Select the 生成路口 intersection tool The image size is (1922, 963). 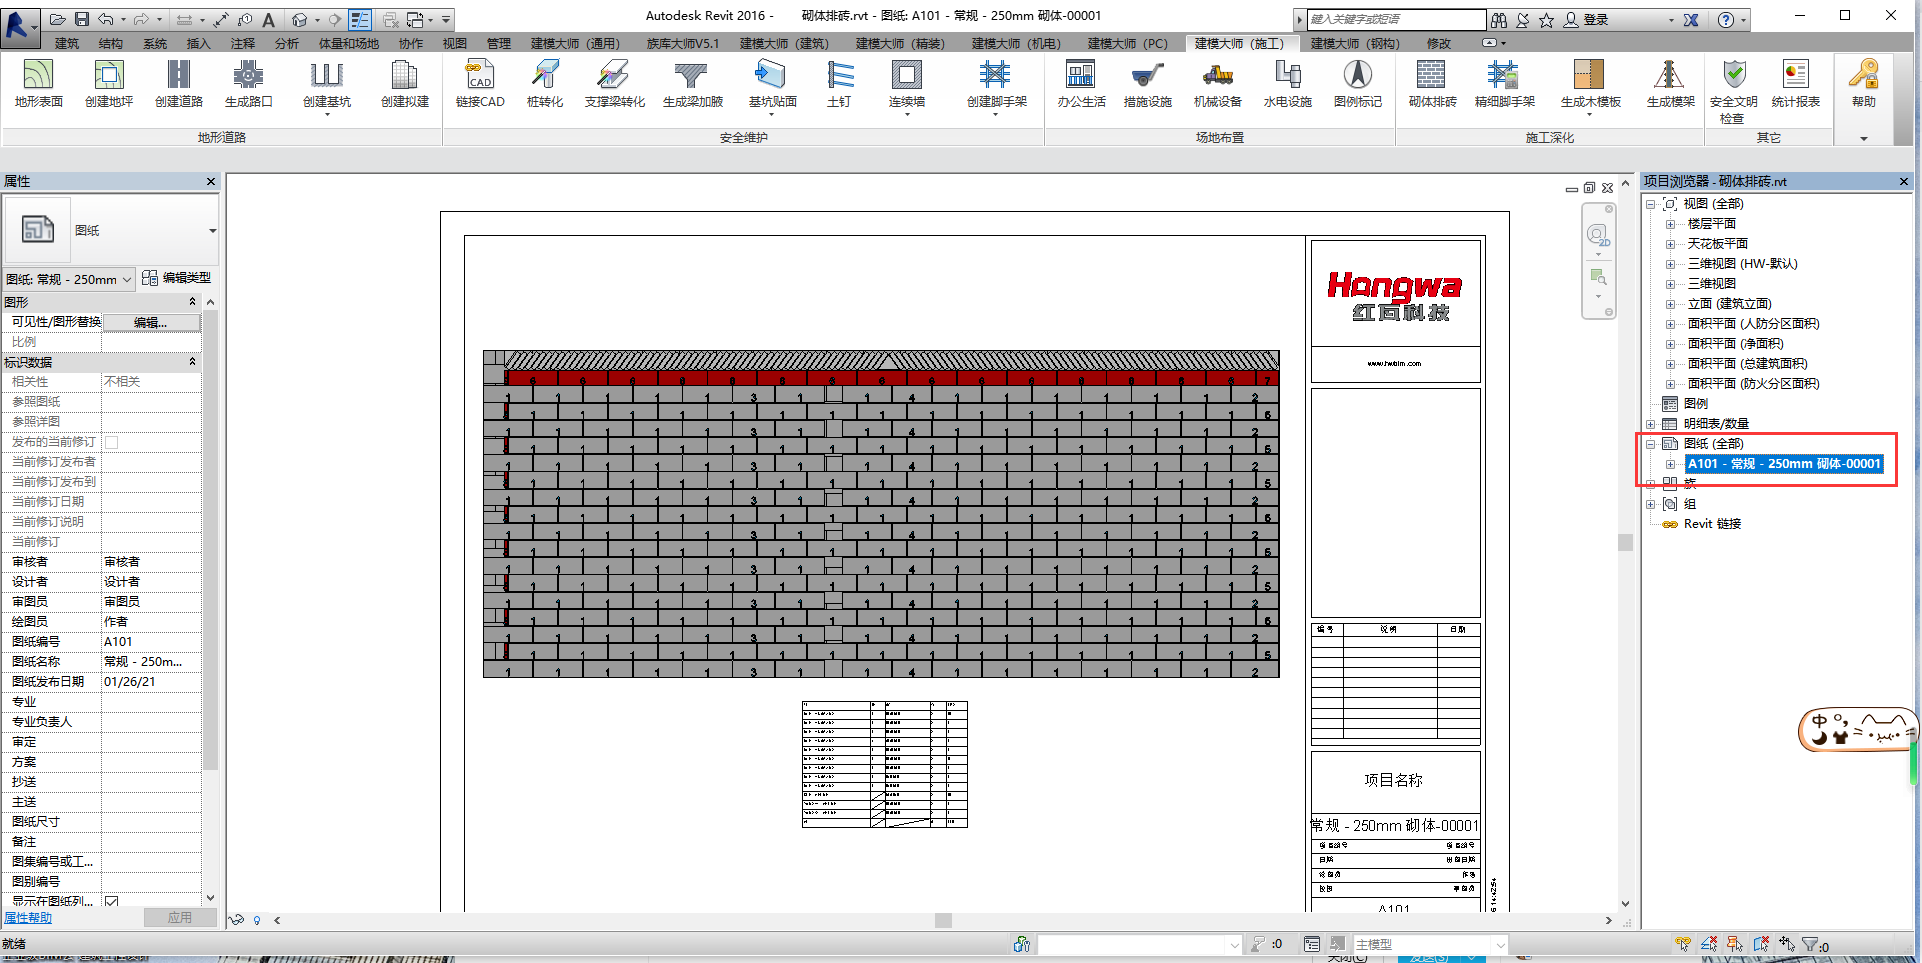[x=248, y=84]
